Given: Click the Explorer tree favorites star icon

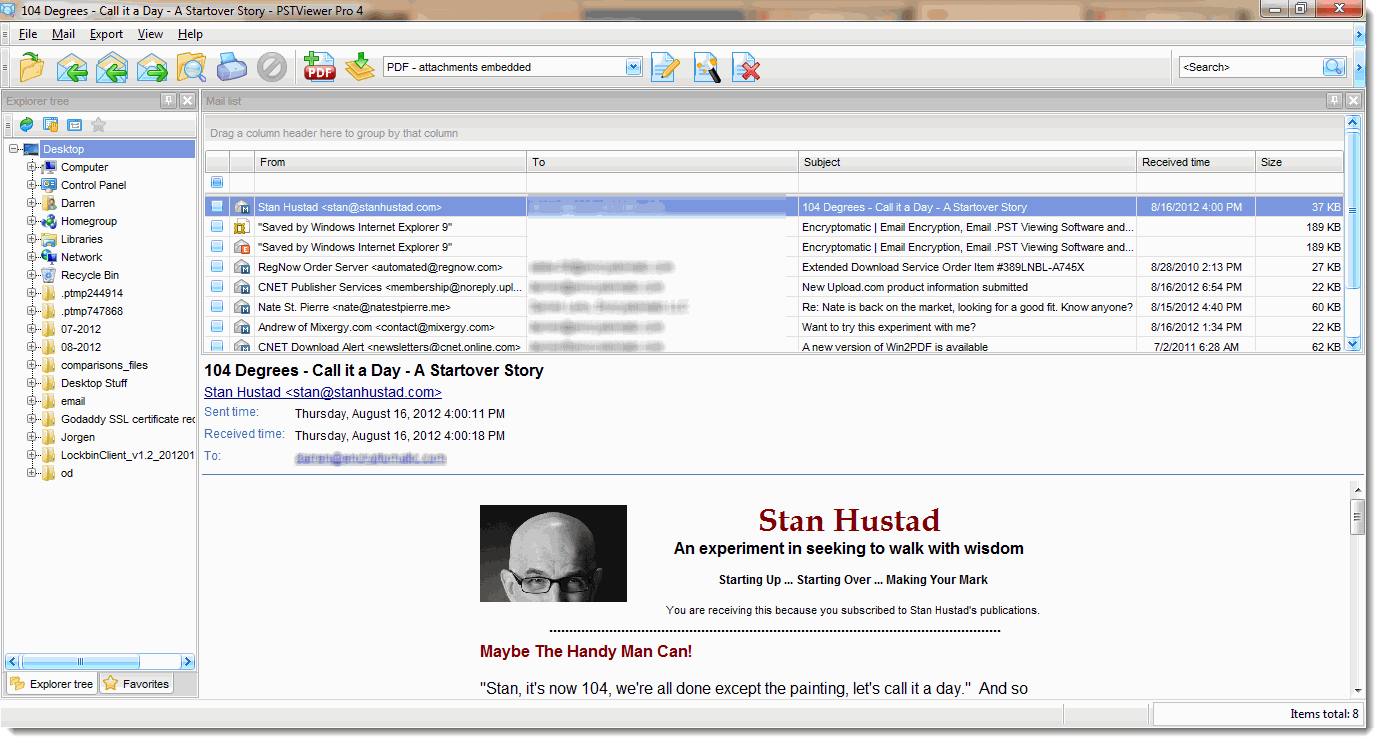Looking at the screenshot, I should (98, 125).
